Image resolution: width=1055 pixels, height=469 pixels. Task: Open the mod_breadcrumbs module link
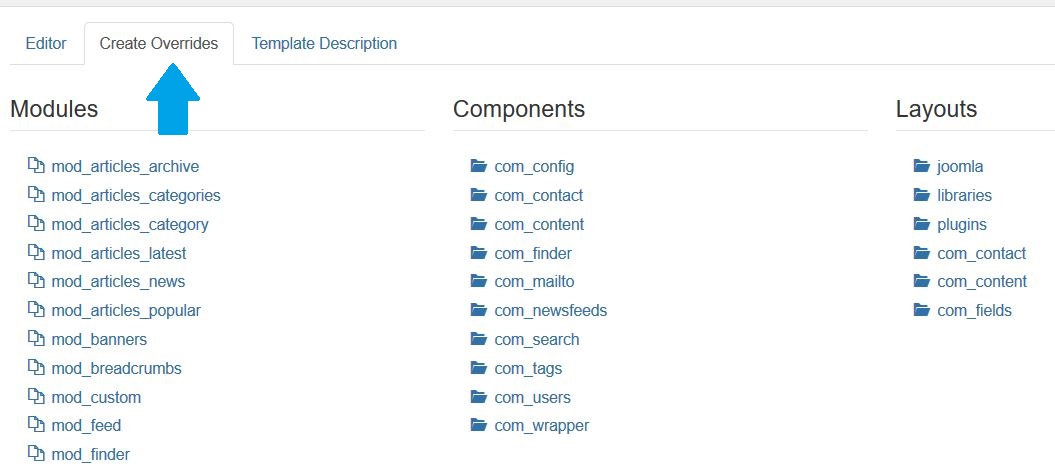click(x=116, y=368)
